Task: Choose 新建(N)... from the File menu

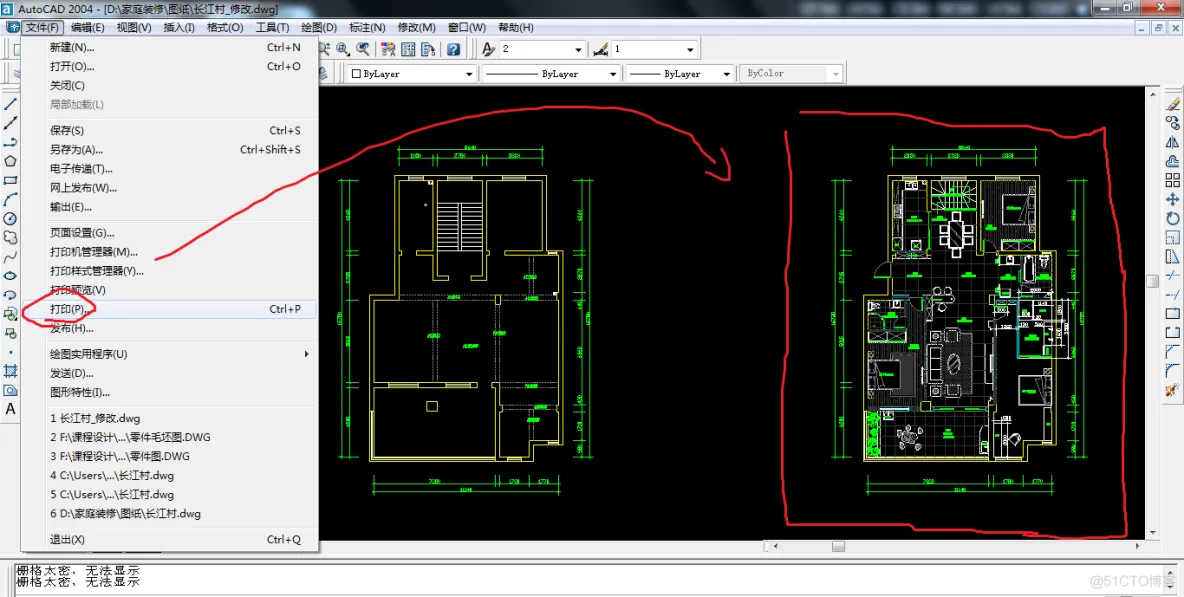Action: click(170, 47)
